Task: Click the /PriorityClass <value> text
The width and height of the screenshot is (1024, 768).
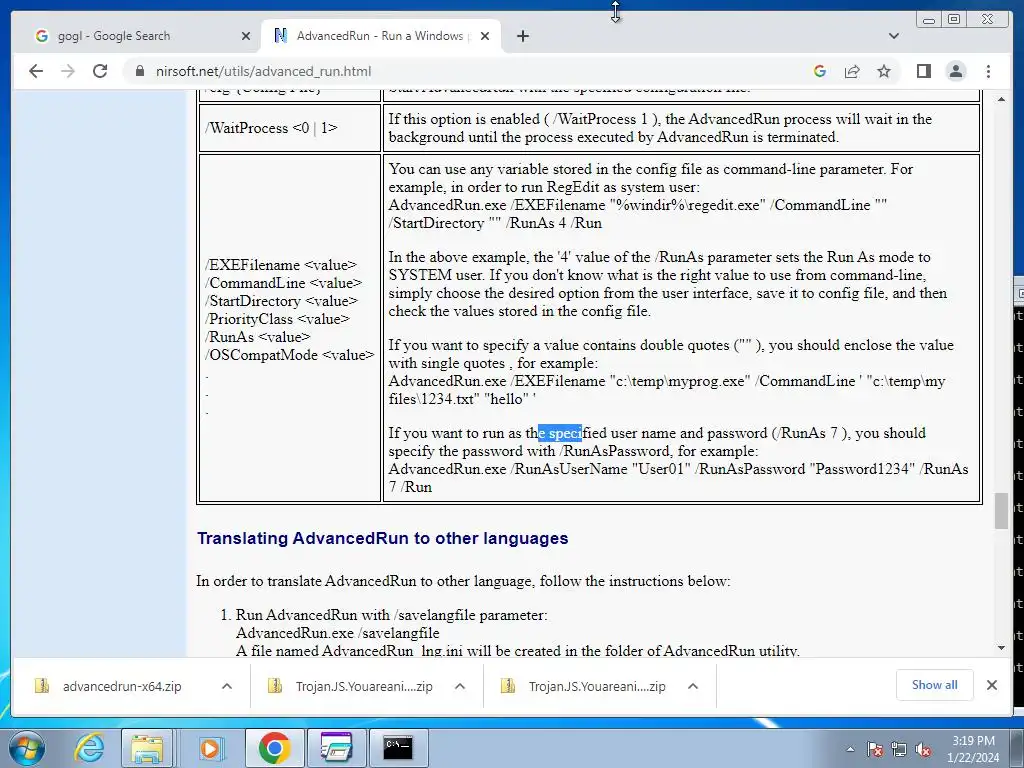Action: [278, 319]
